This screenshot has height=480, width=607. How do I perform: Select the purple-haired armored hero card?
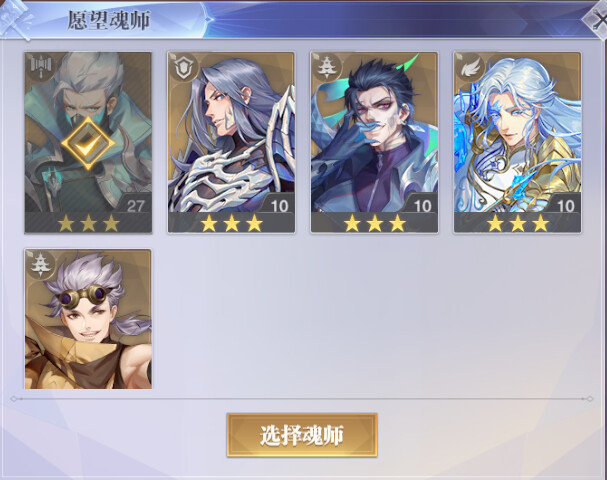coord(231,142)
